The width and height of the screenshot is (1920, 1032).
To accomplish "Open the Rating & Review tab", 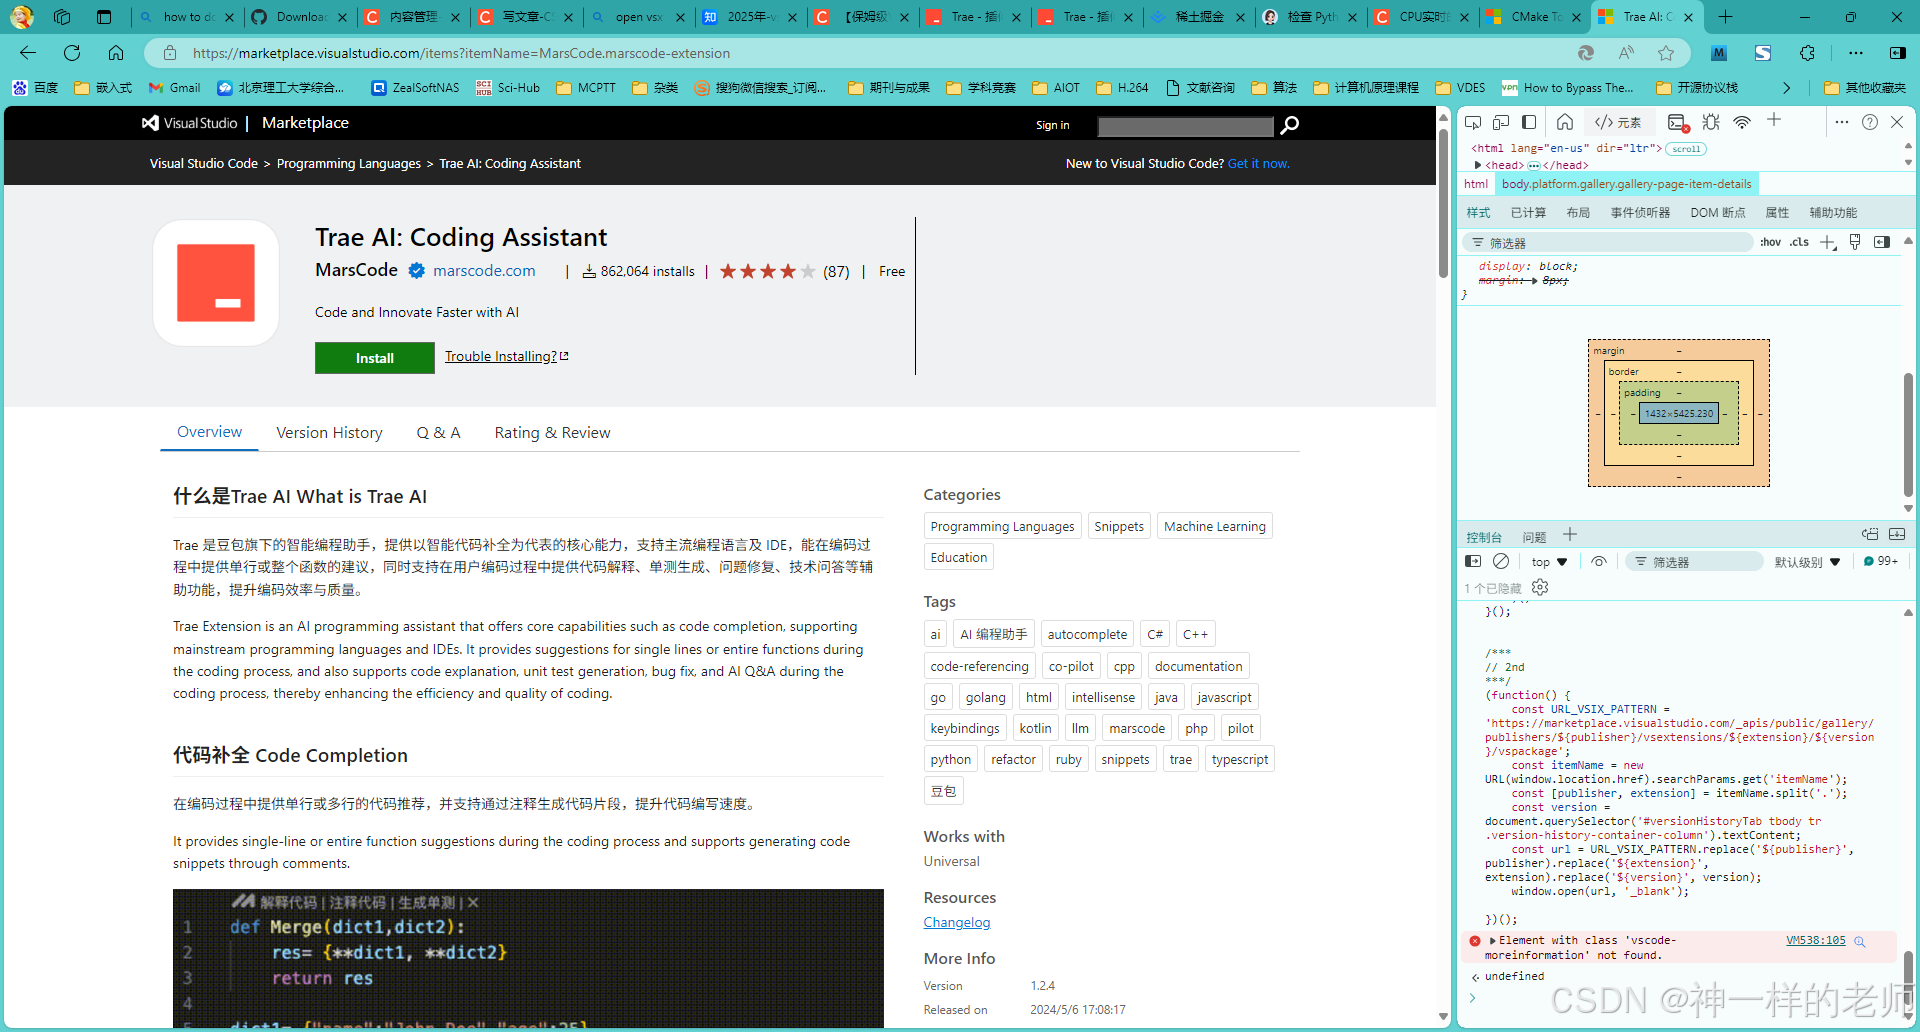I will tap(552, 432).
